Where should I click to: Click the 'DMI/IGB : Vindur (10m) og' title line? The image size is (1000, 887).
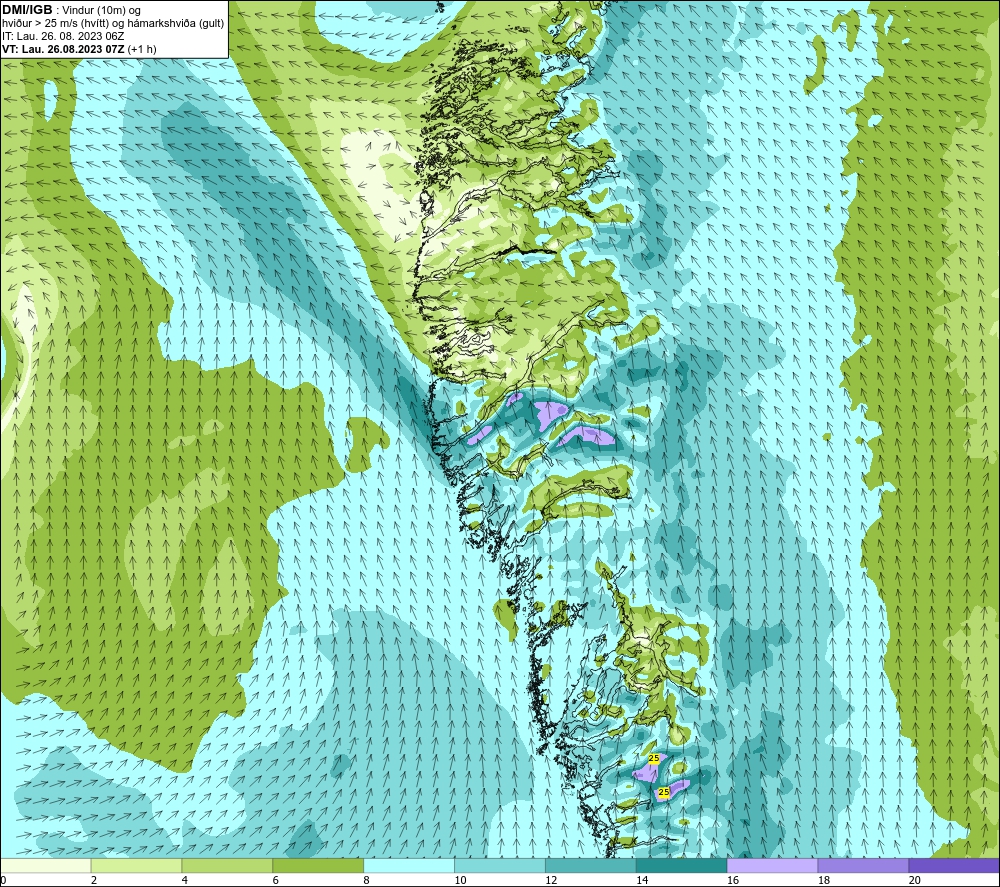pyautogui.click(x=71, y=10)
